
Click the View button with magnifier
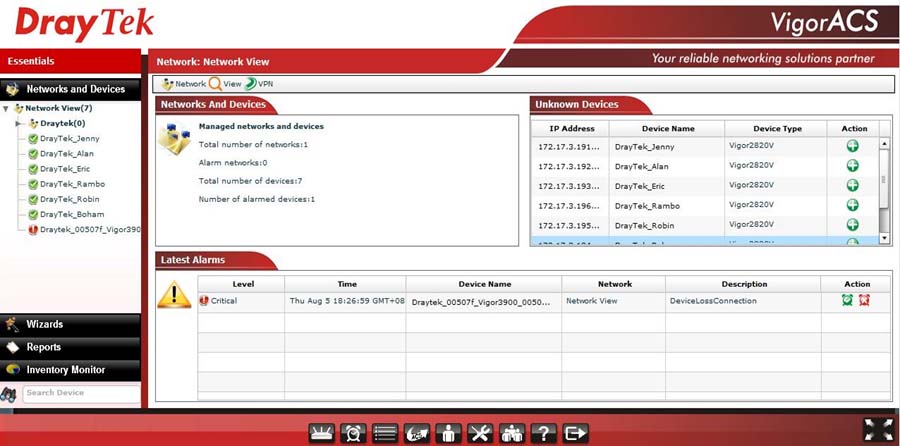click(x=225, y=84)
